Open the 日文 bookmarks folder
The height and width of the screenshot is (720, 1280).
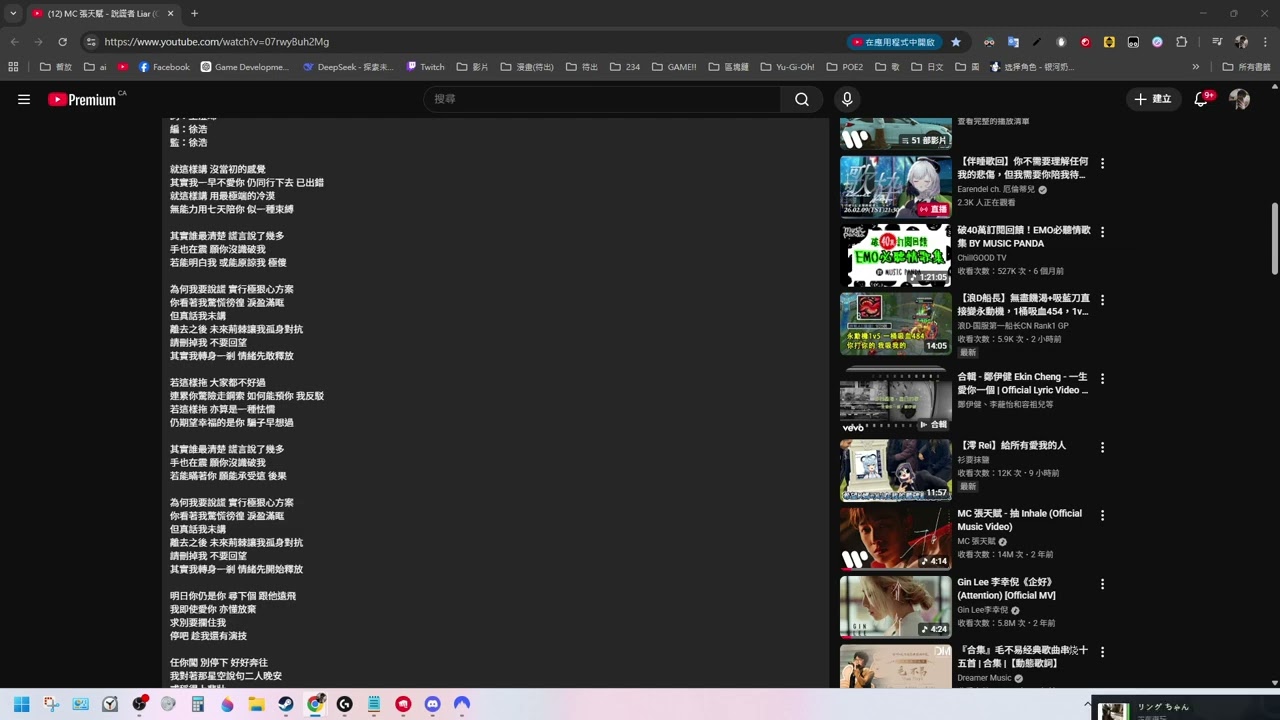pyautogui.click(x=927, y=67)
